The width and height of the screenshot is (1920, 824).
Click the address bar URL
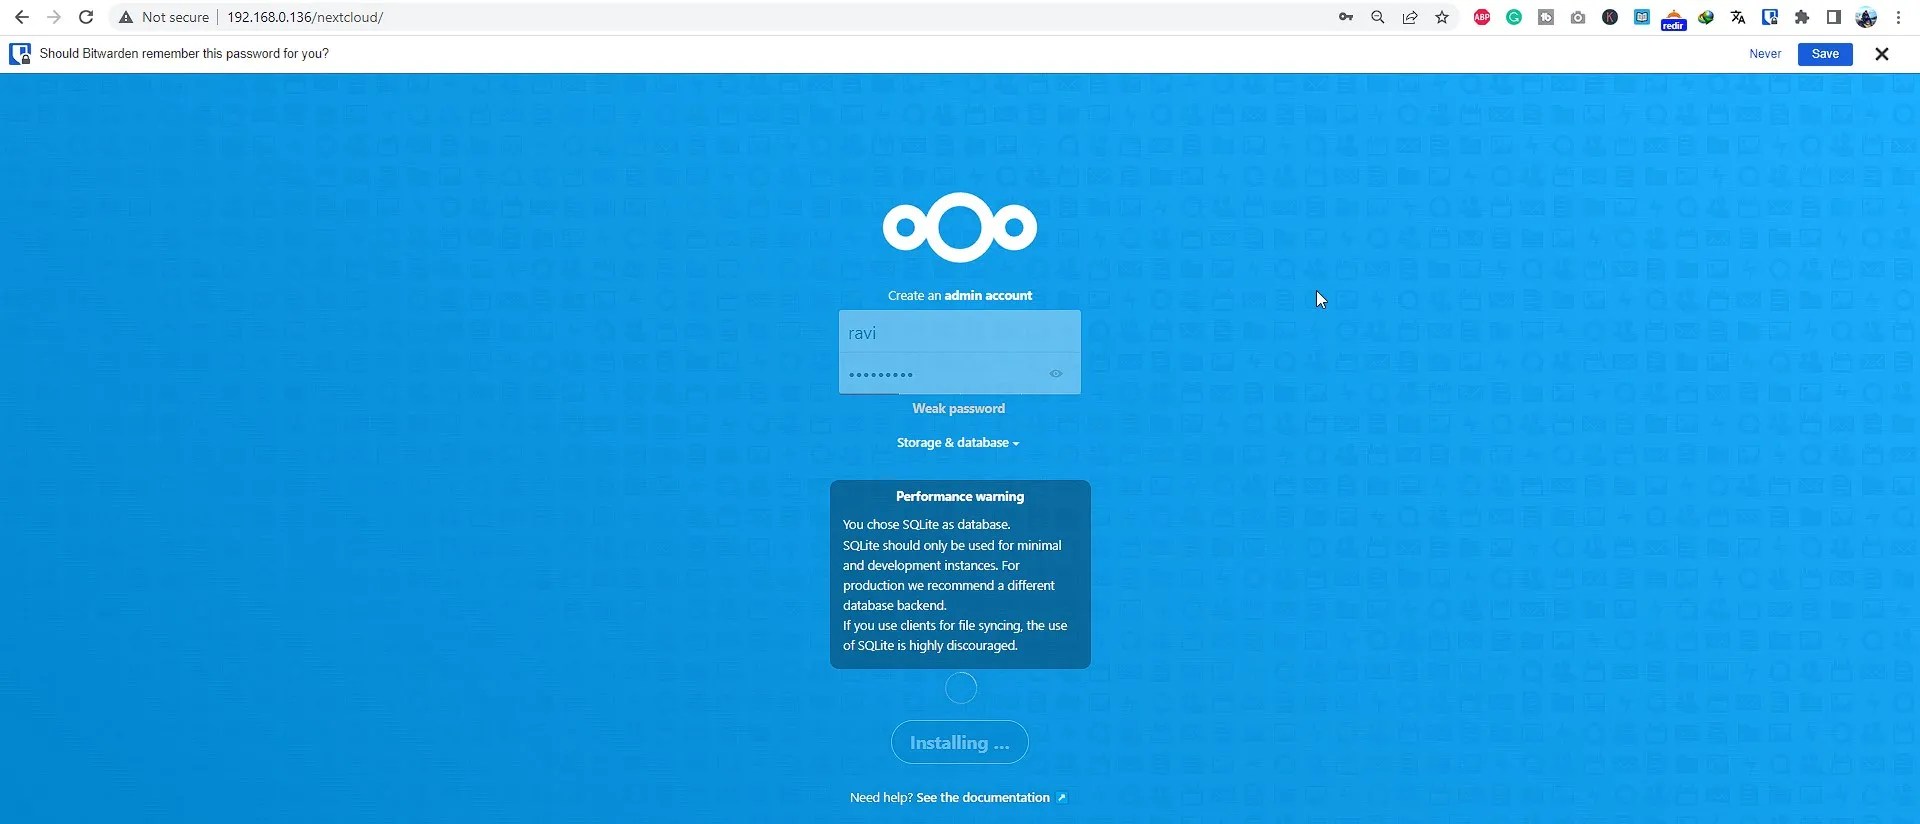[305, 17]
